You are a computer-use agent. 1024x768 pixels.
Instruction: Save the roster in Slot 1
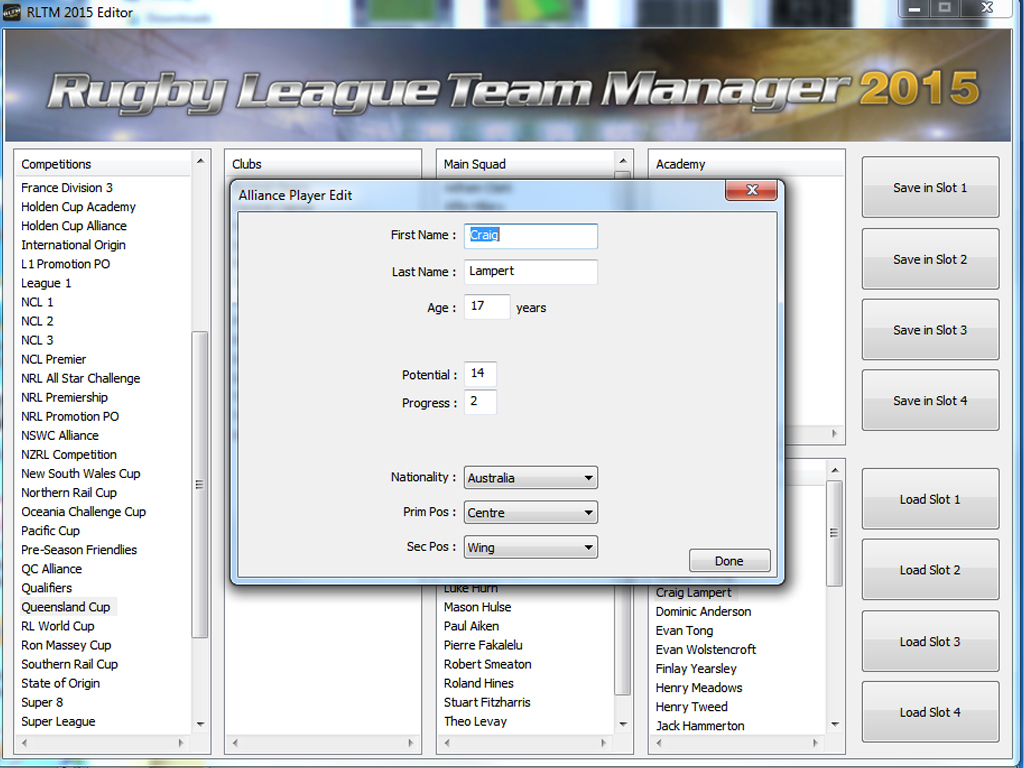(x=929, y=187)
